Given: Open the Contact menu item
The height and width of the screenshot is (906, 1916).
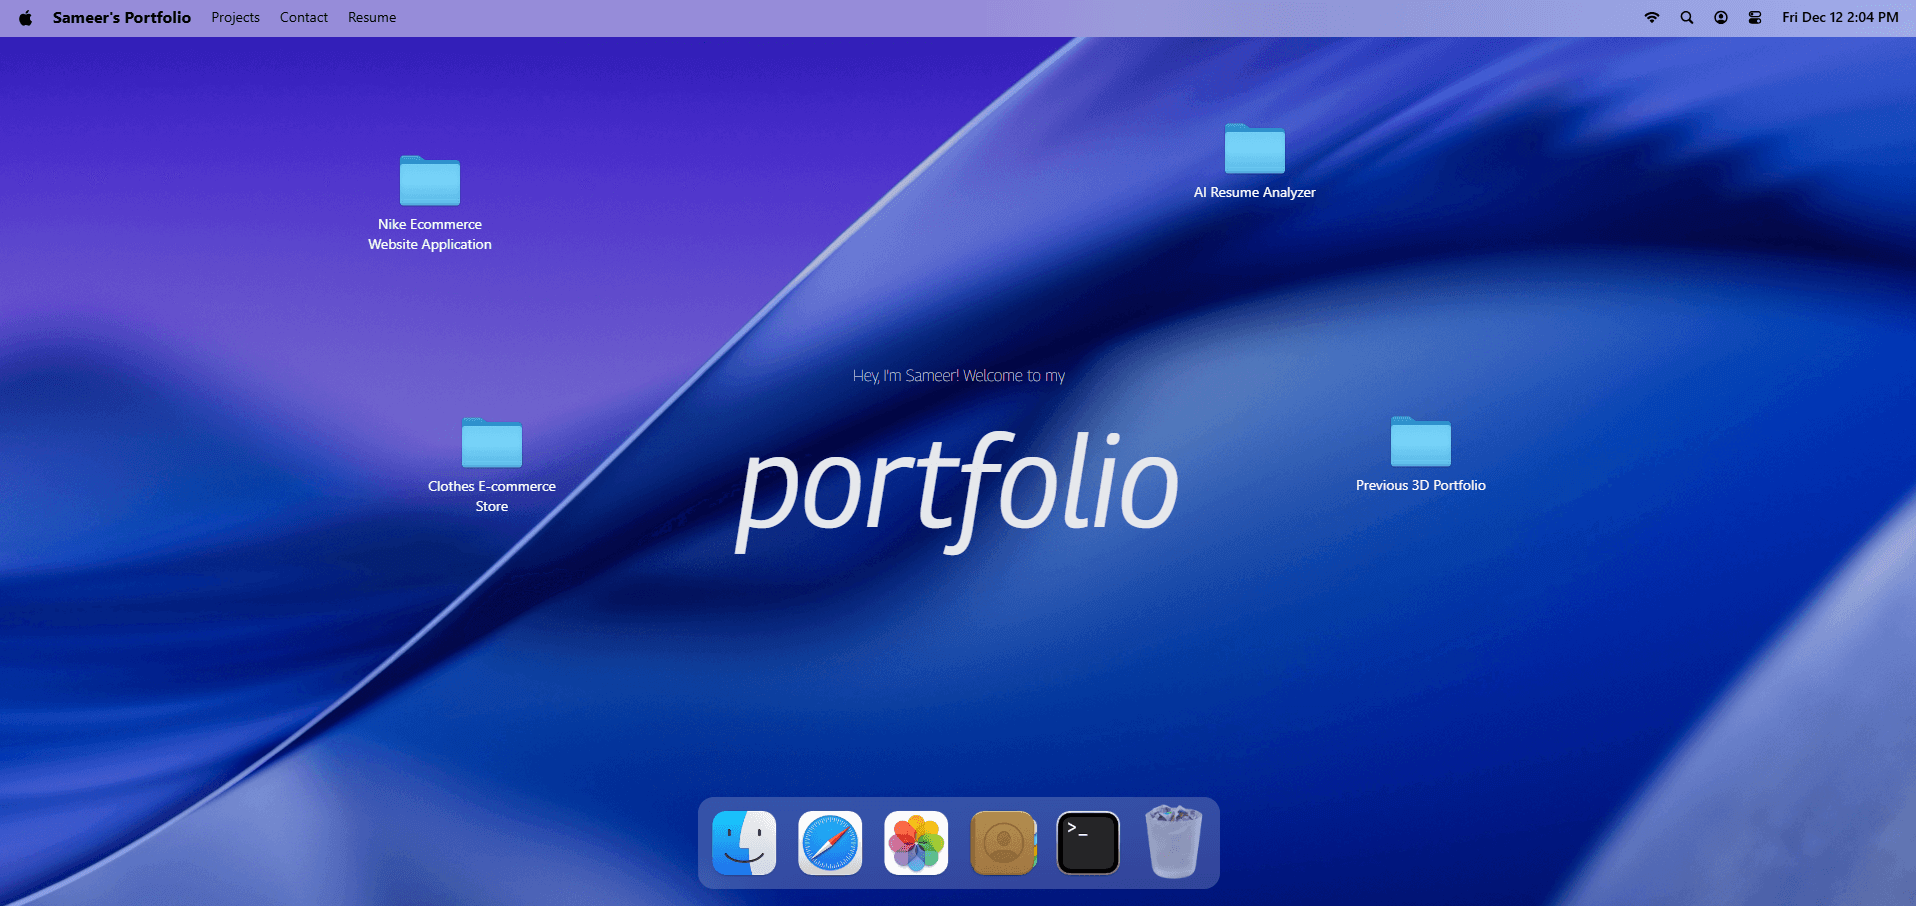Looking at the screenshot, I should point(304,18).
